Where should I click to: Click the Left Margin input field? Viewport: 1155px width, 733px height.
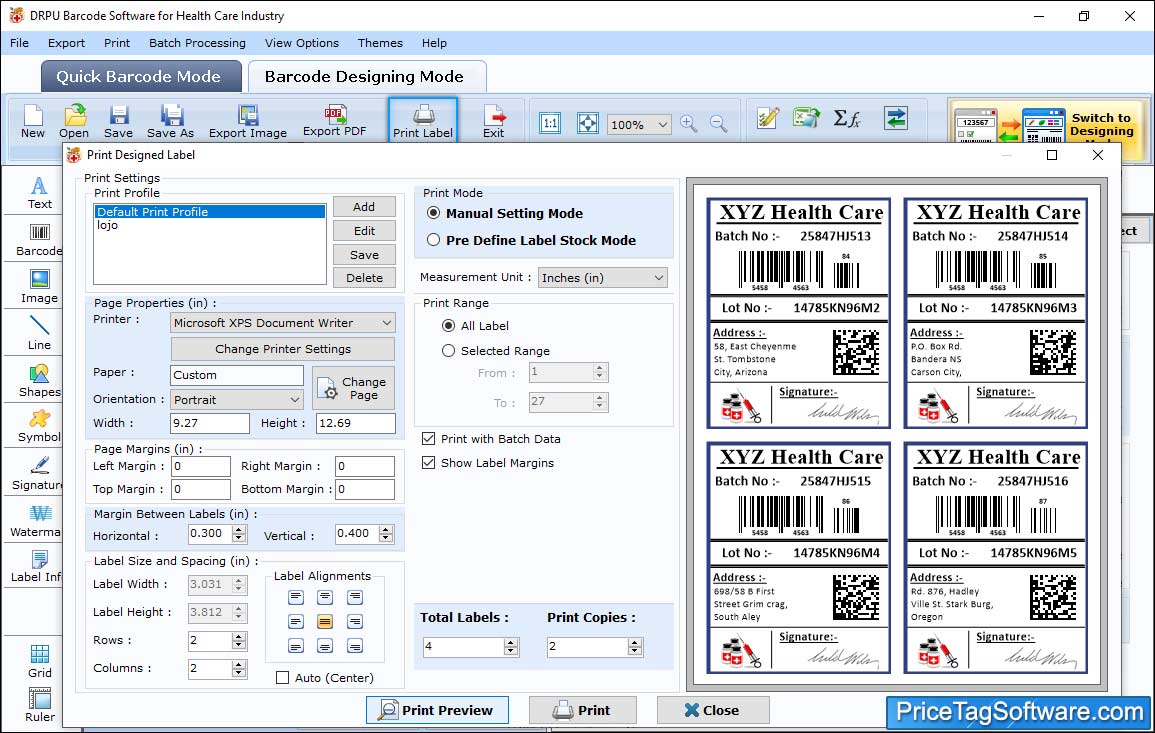click(x=201, y=466)
